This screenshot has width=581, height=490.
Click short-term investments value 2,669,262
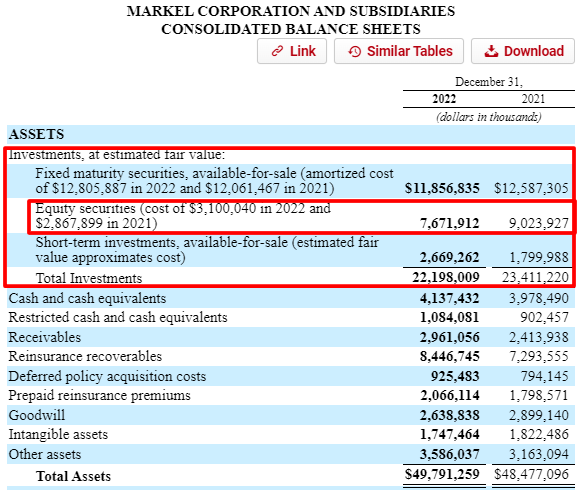point(449,257)
